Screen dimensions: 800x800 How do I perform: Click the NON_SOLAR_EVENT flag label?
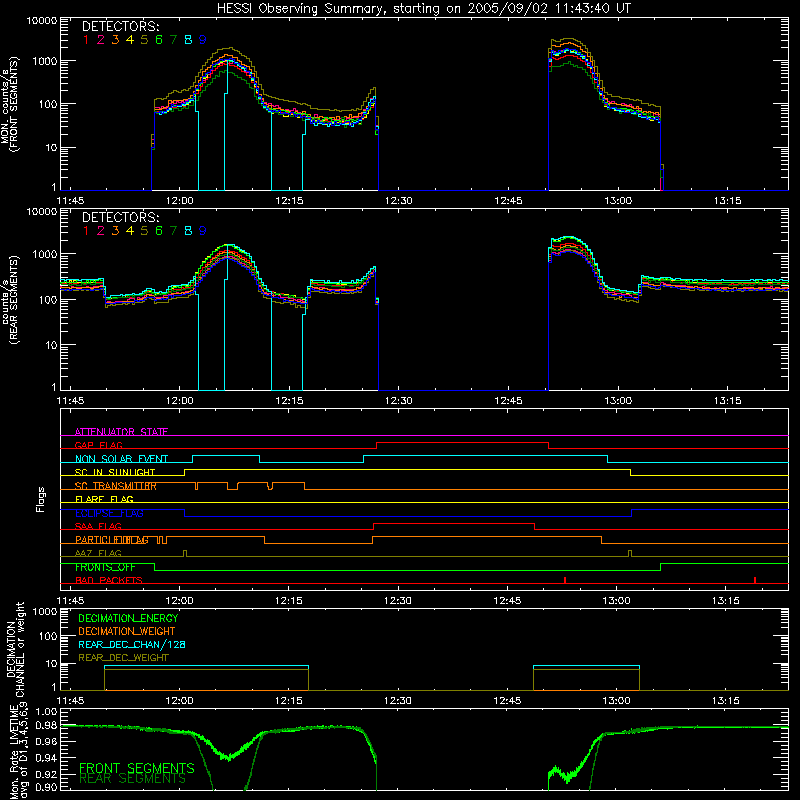(121, 459)
